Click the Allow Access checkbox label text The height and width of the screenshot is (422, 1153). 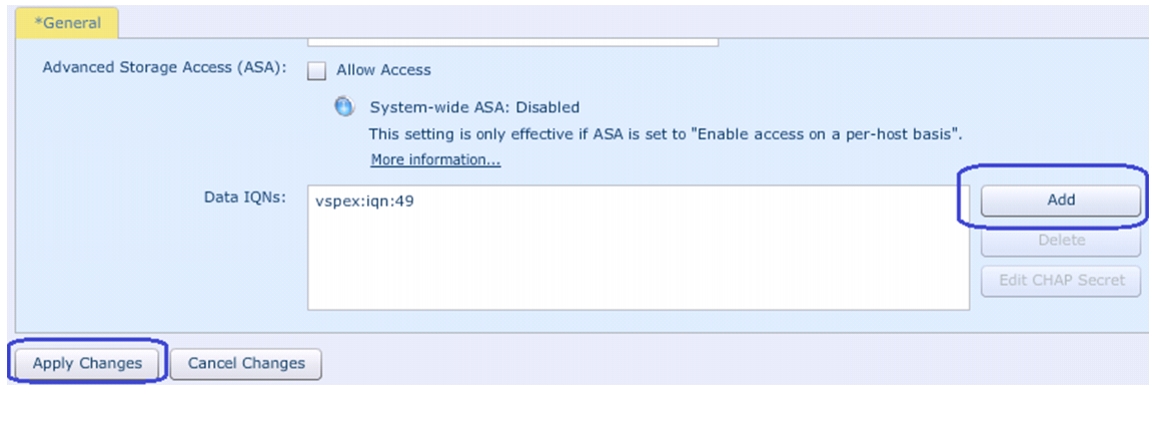[384, 70]
